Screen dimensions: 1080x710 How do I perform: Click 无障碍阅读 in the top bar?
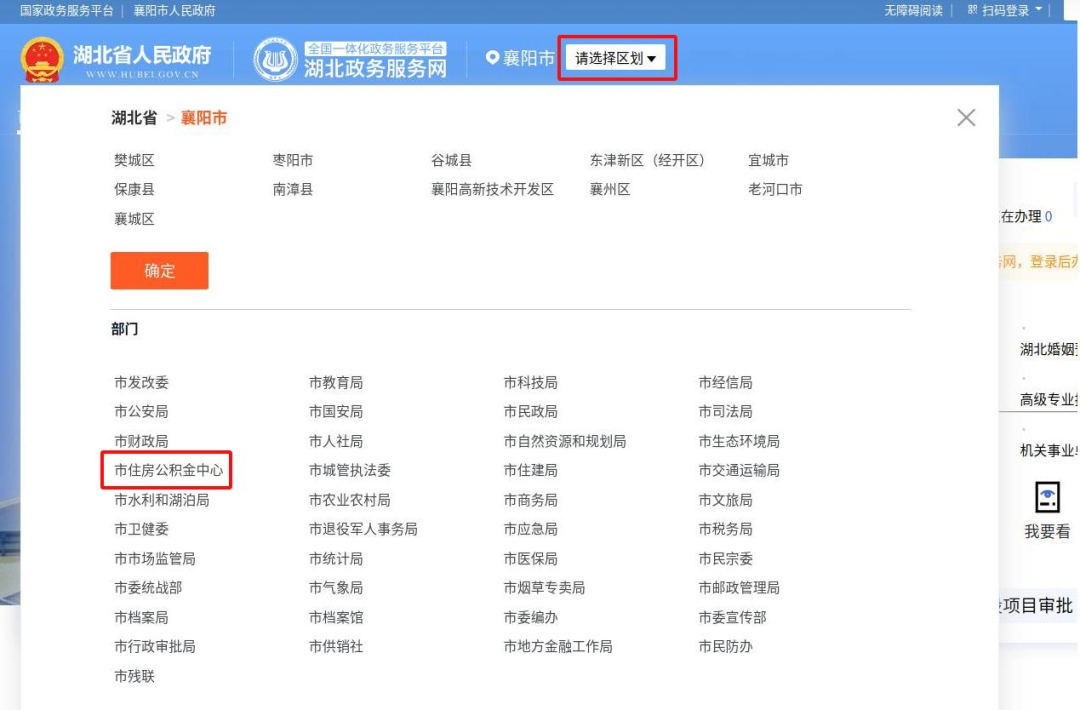913,10
